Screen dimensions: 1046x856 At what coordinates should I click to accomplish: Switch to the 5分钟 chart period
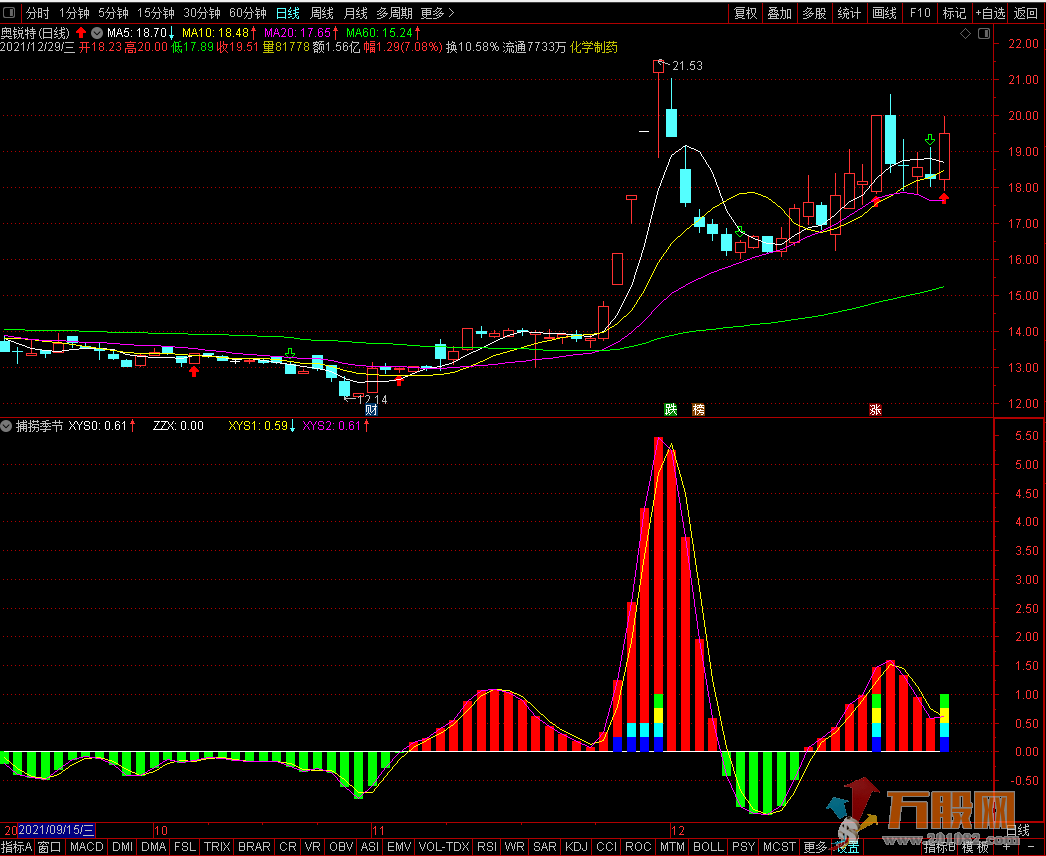[113, 13]
